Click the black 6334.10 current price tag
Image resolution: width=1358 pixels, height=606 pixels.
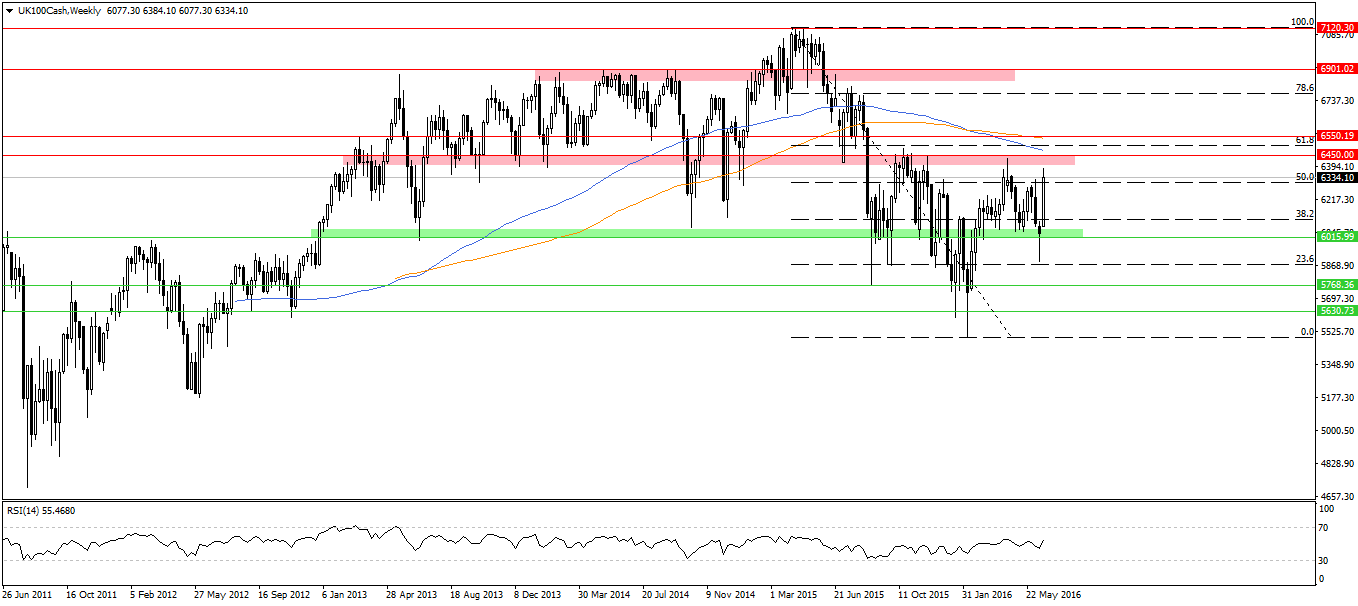(1334, 178)
